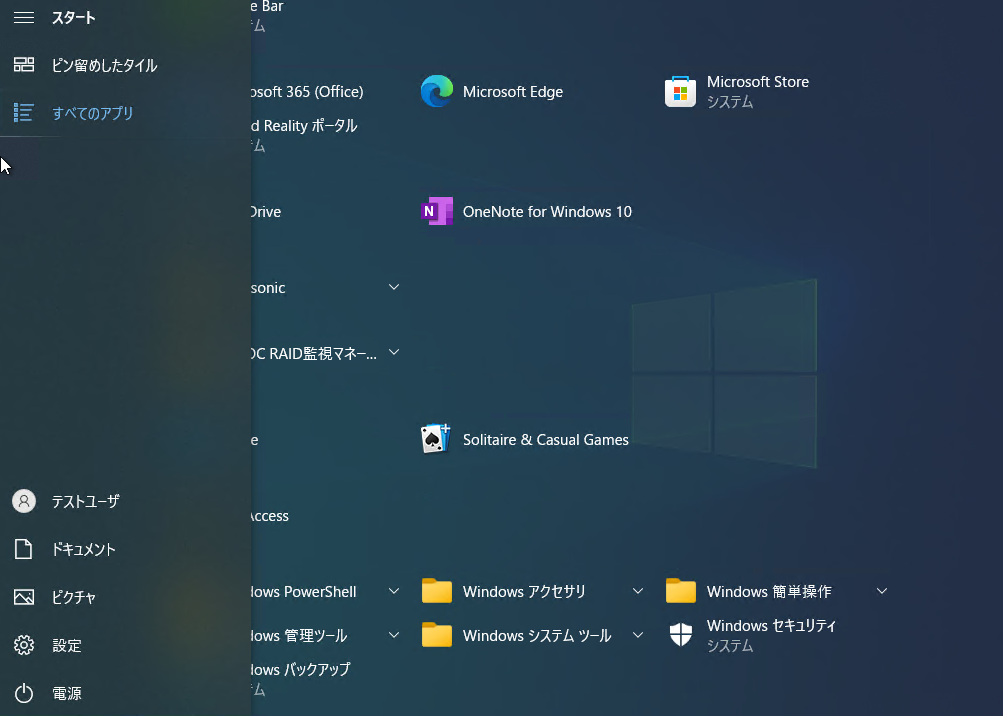Click the Windows 簡単操作 folder label

769,591
